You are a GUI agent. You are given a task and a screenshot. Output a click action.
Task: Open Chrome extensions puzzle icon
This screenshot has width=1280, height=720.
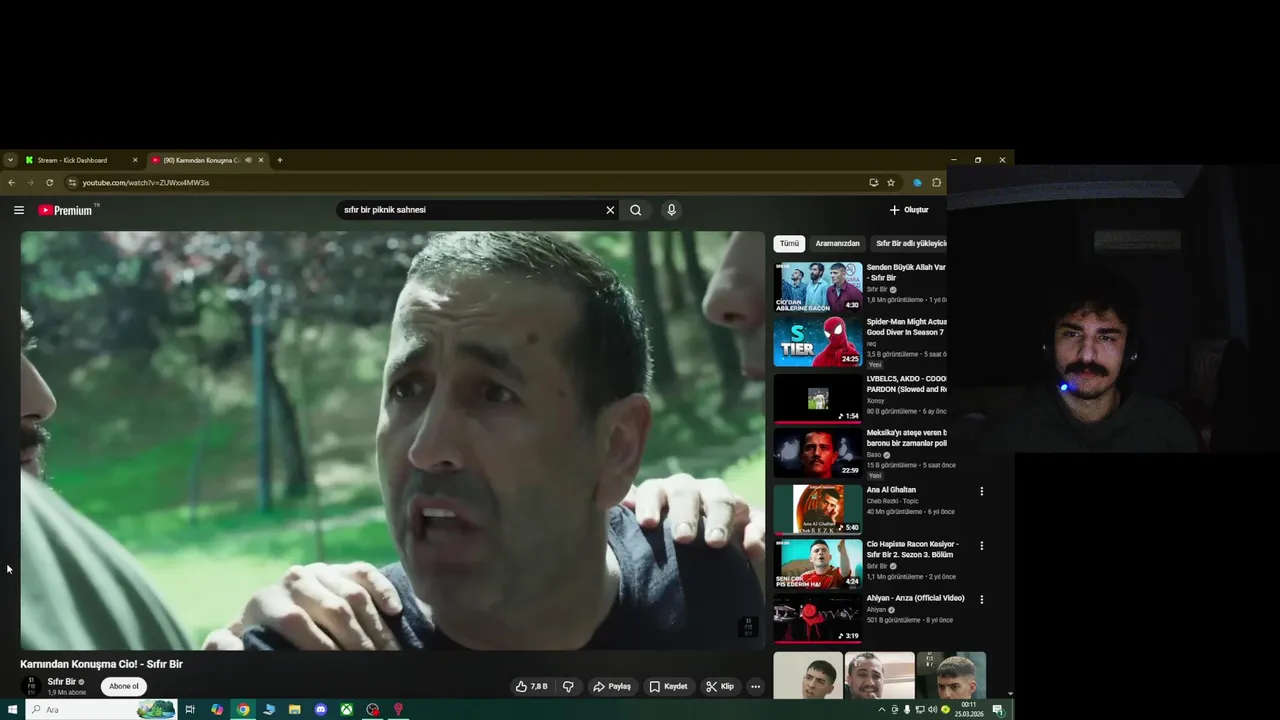[937, 183]
